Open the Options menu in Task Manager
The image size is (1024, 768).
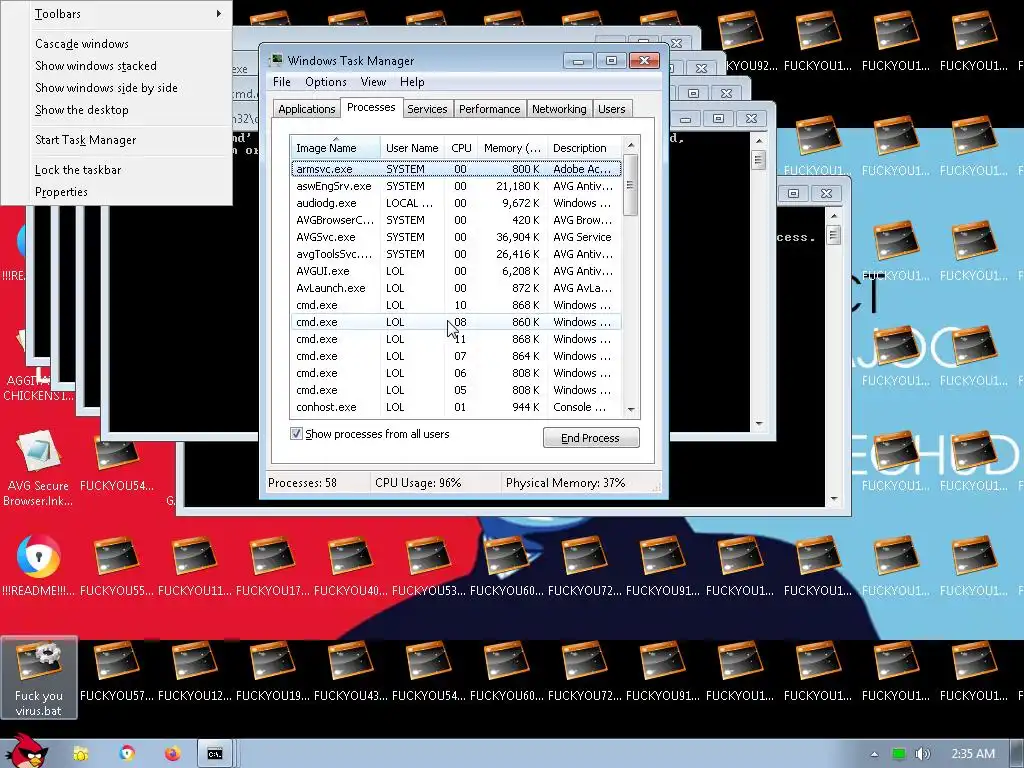[326, 82]
